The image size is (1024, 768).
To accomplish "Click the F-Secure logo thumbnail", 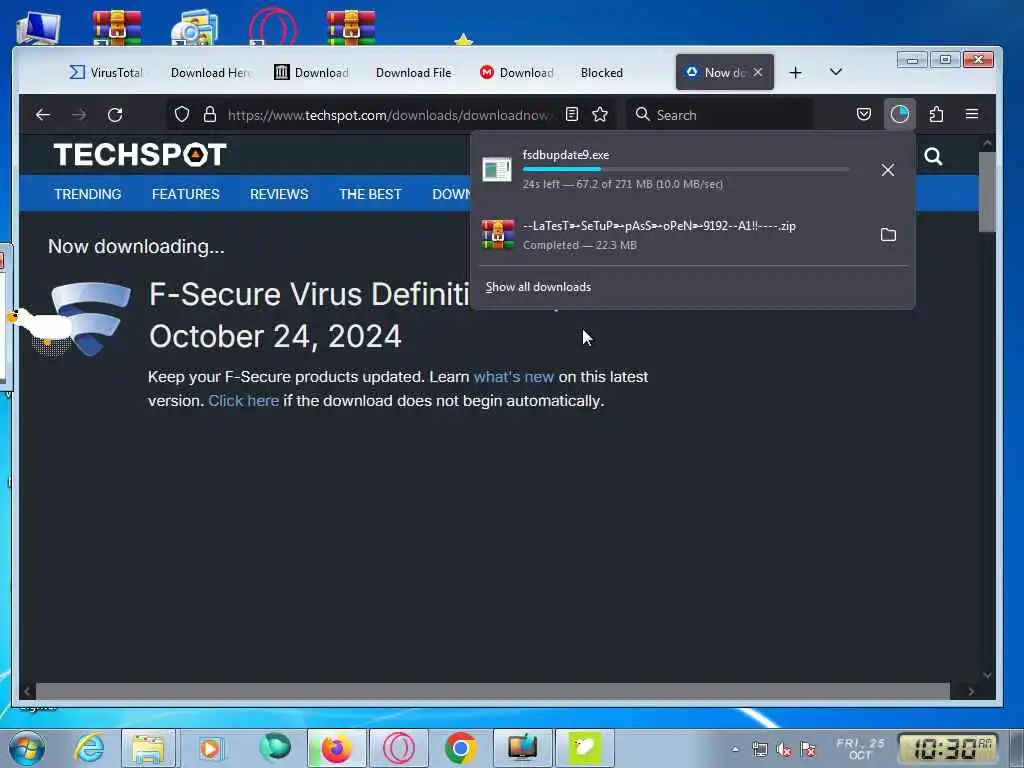I will coord(91,319).
